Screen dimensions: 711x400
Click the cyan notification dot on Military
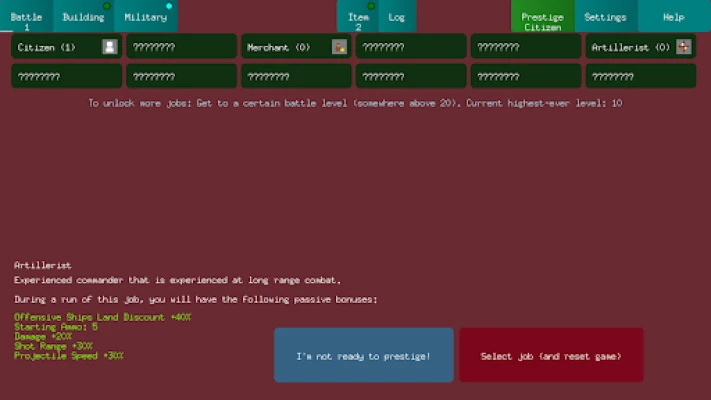(169, 6)
